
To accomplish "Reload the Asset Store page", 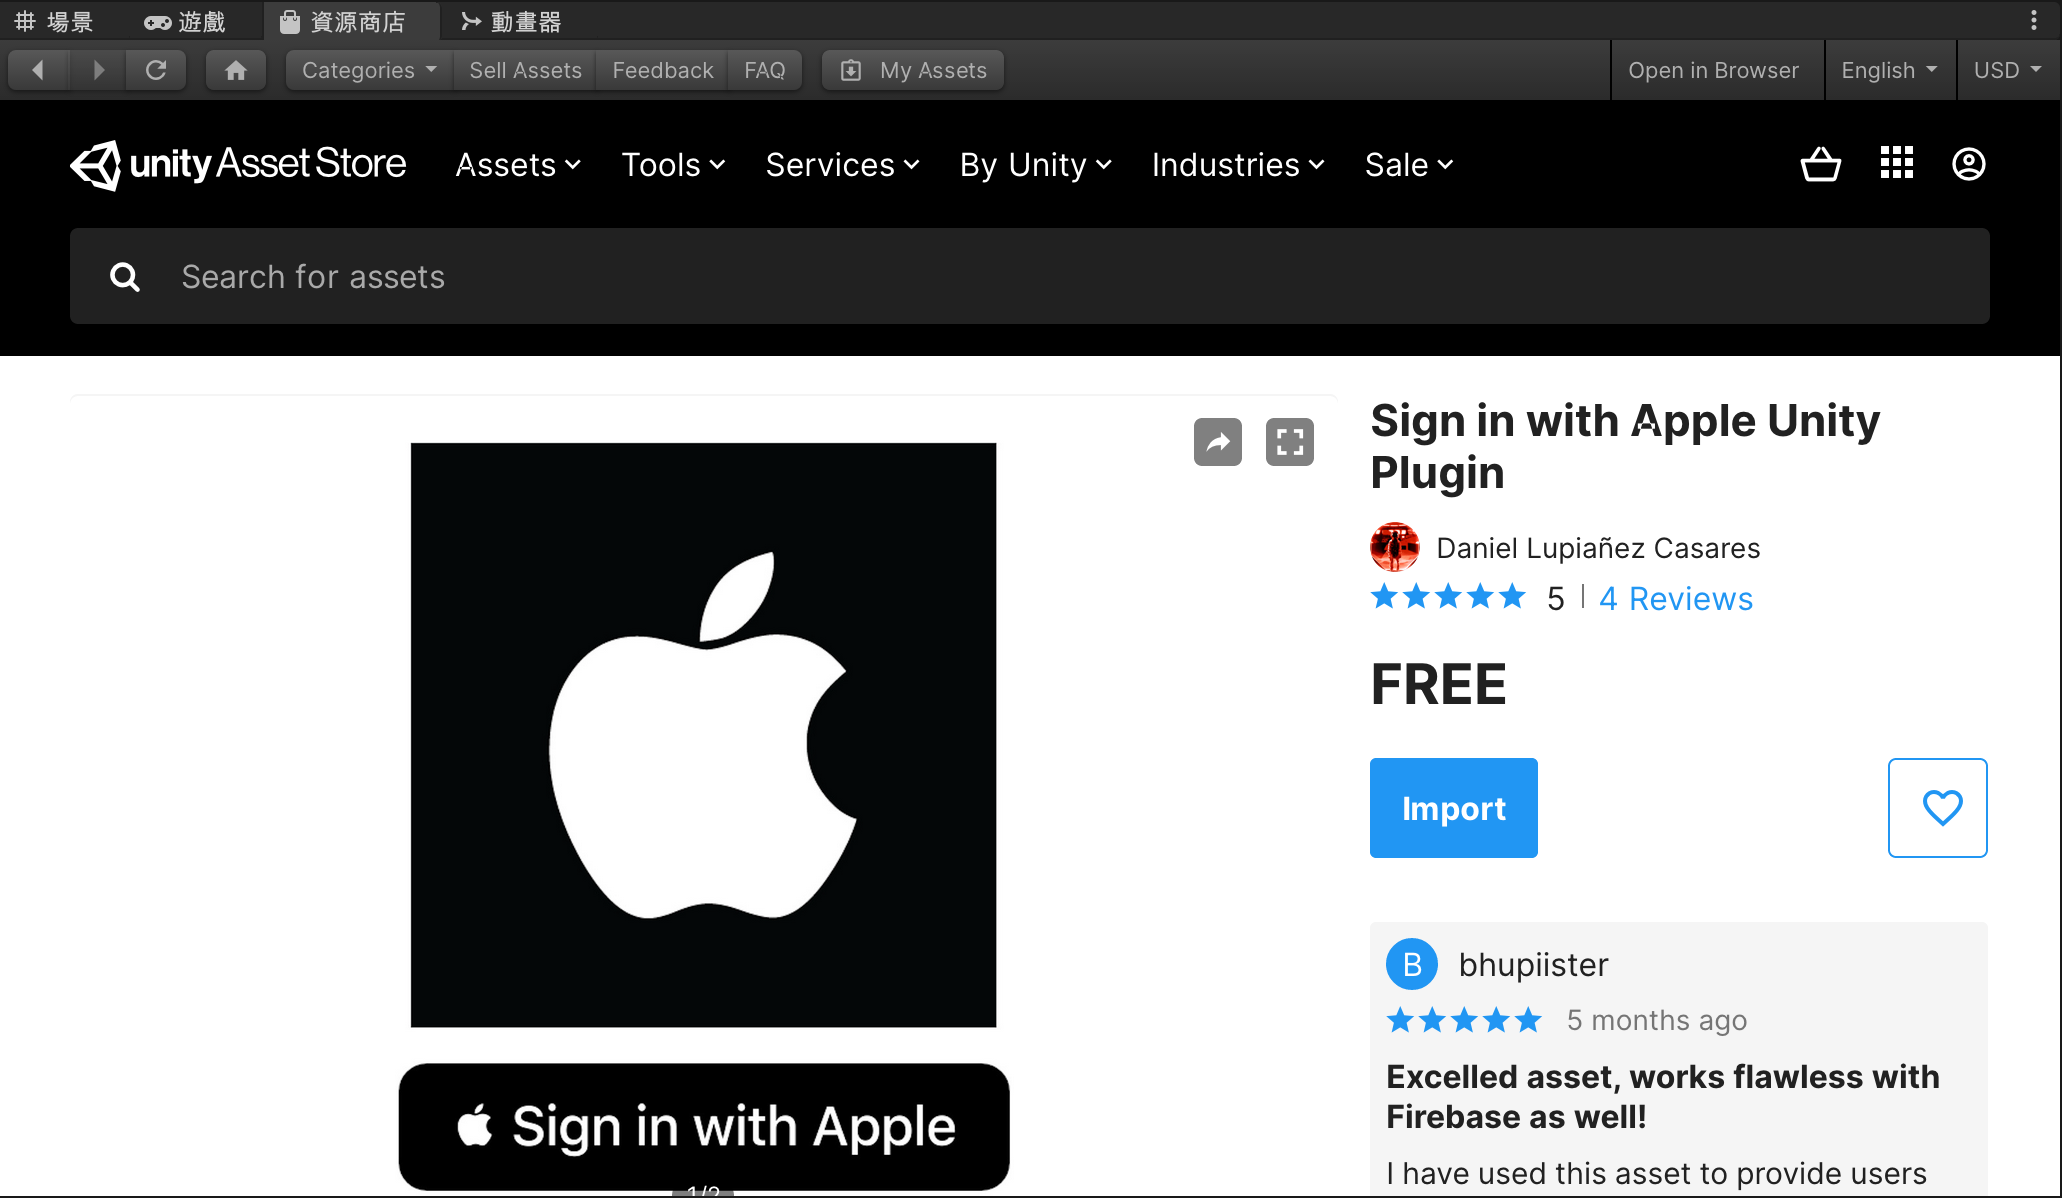I will (x=156, y=70).
